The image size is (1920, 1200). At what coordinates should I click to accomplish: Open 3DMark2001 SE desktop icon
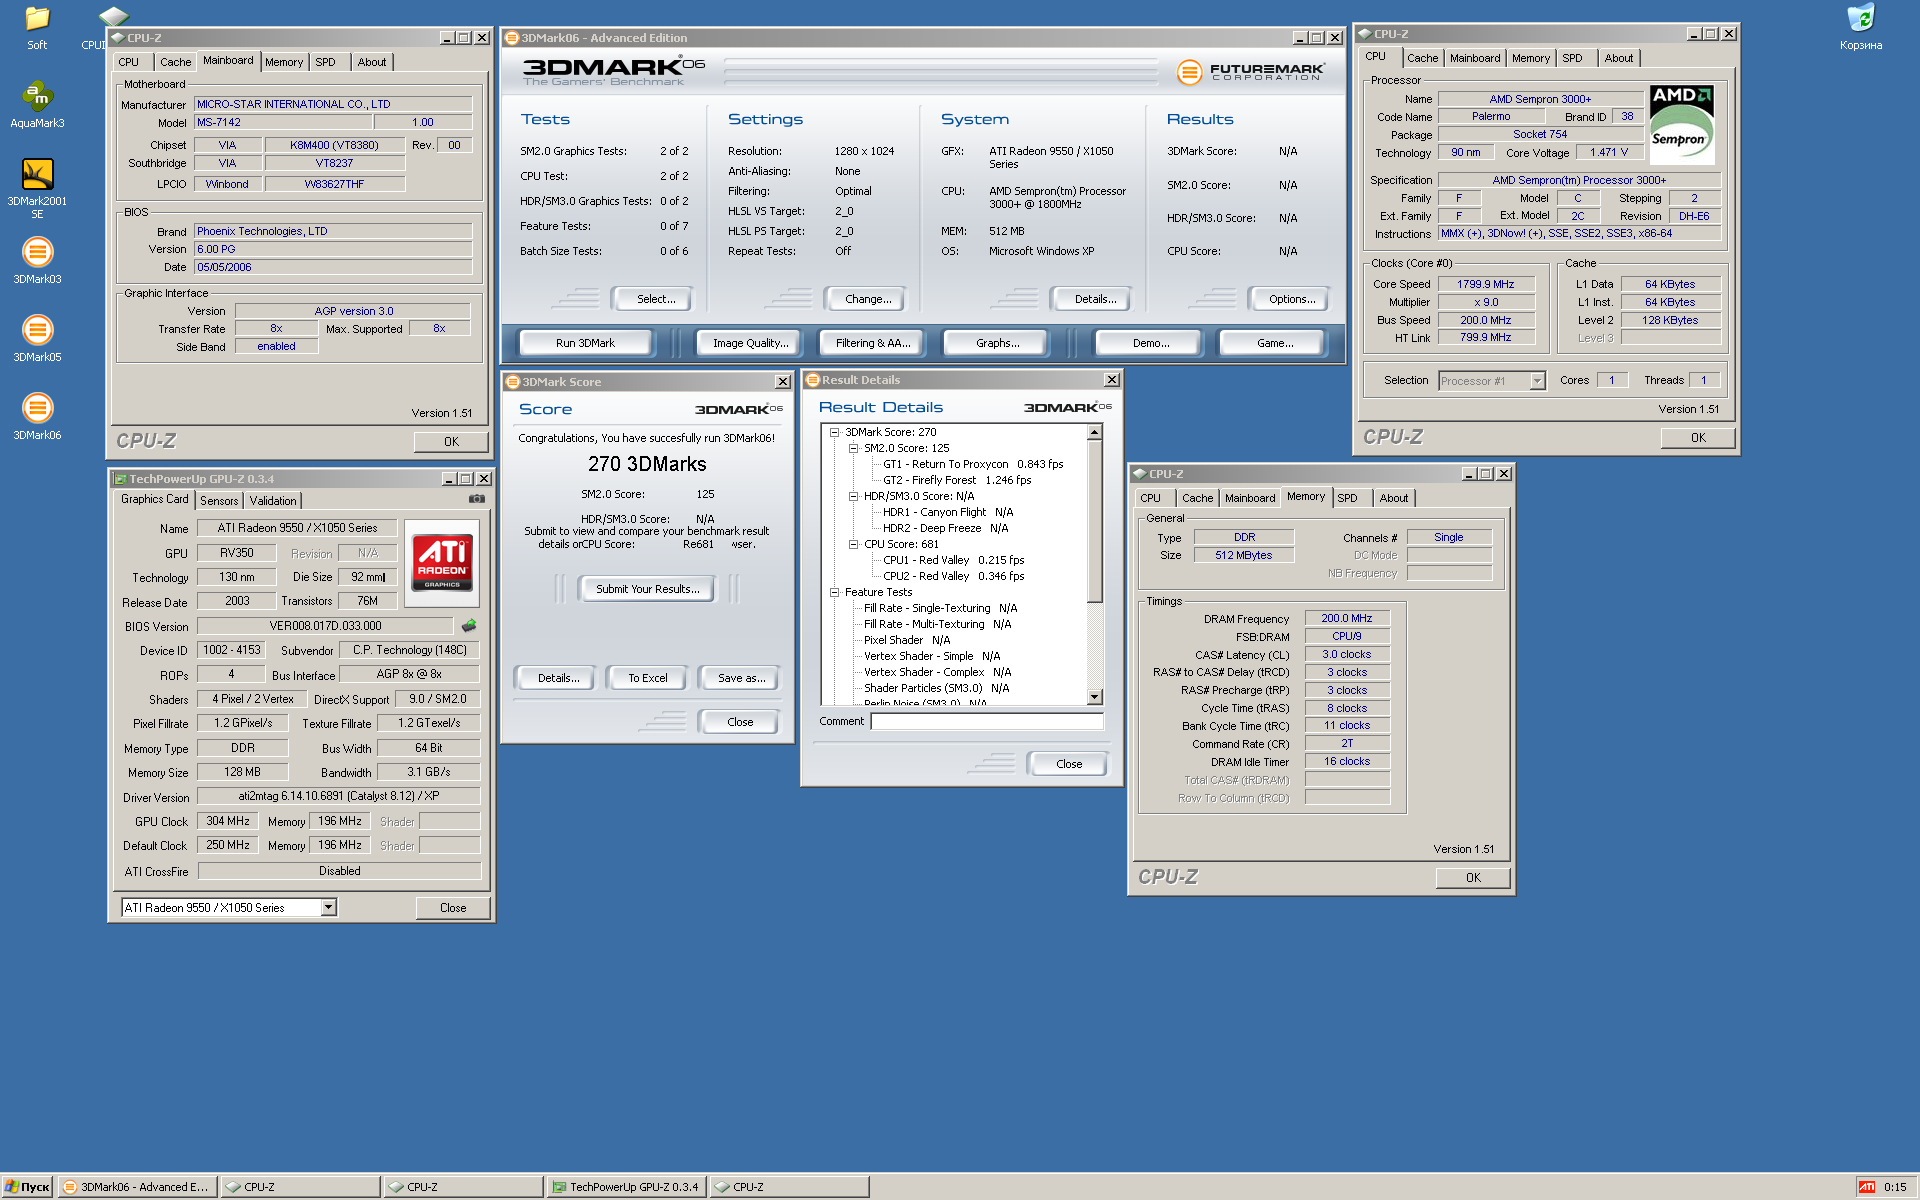point(37,188)
